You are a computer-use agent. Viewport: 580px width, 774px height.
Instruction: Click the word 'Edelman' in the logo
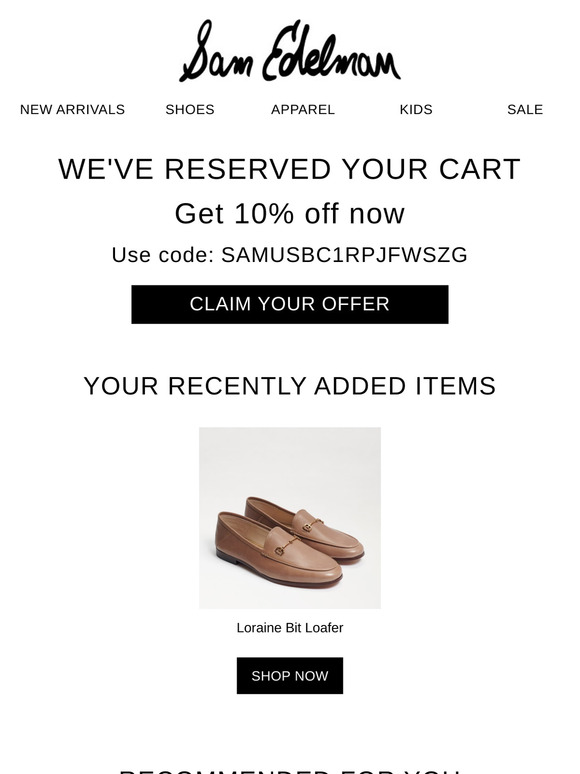click(x=331, y=51)
